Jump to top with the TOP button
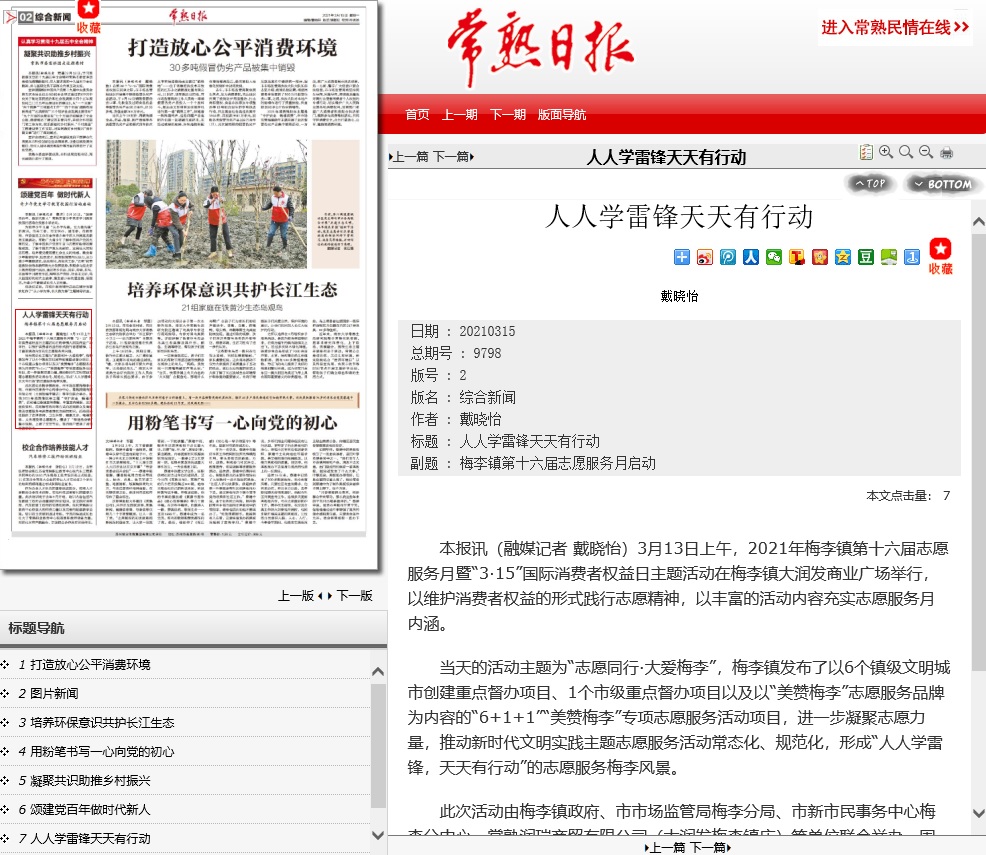 [870, 184]
